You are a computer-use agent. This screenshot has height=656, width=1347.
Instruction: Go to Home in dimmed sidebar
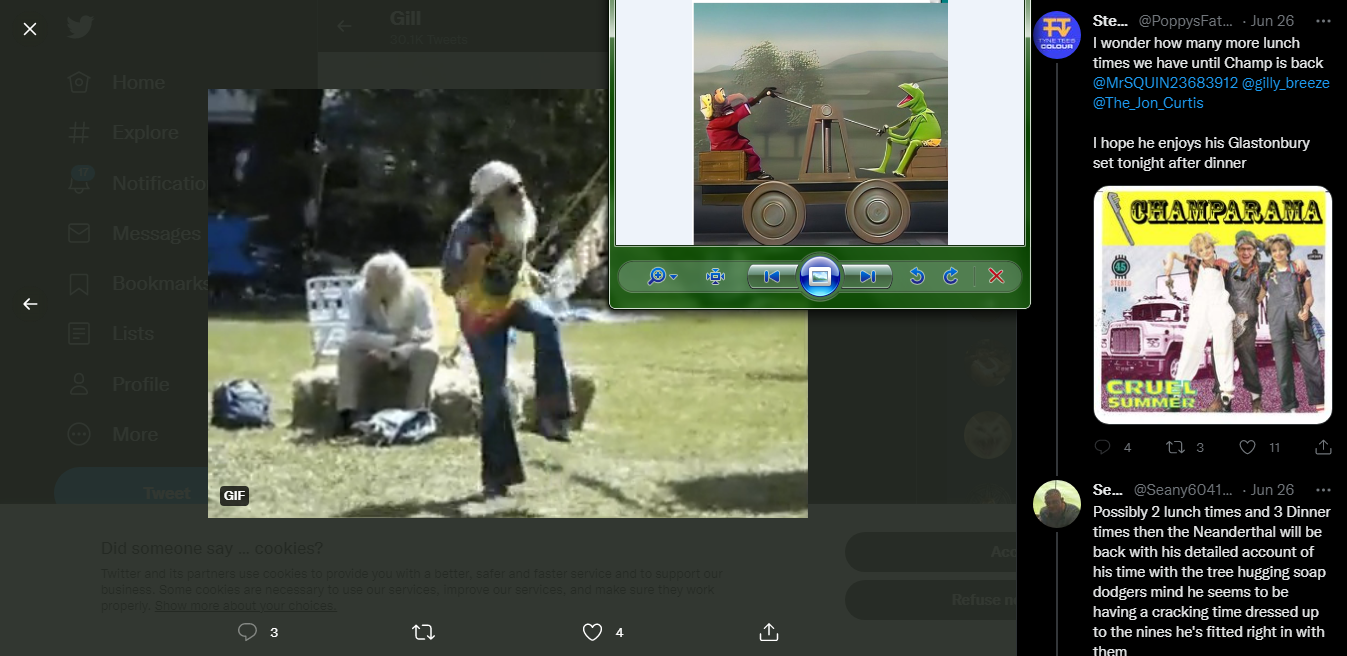tap(116, 82)
